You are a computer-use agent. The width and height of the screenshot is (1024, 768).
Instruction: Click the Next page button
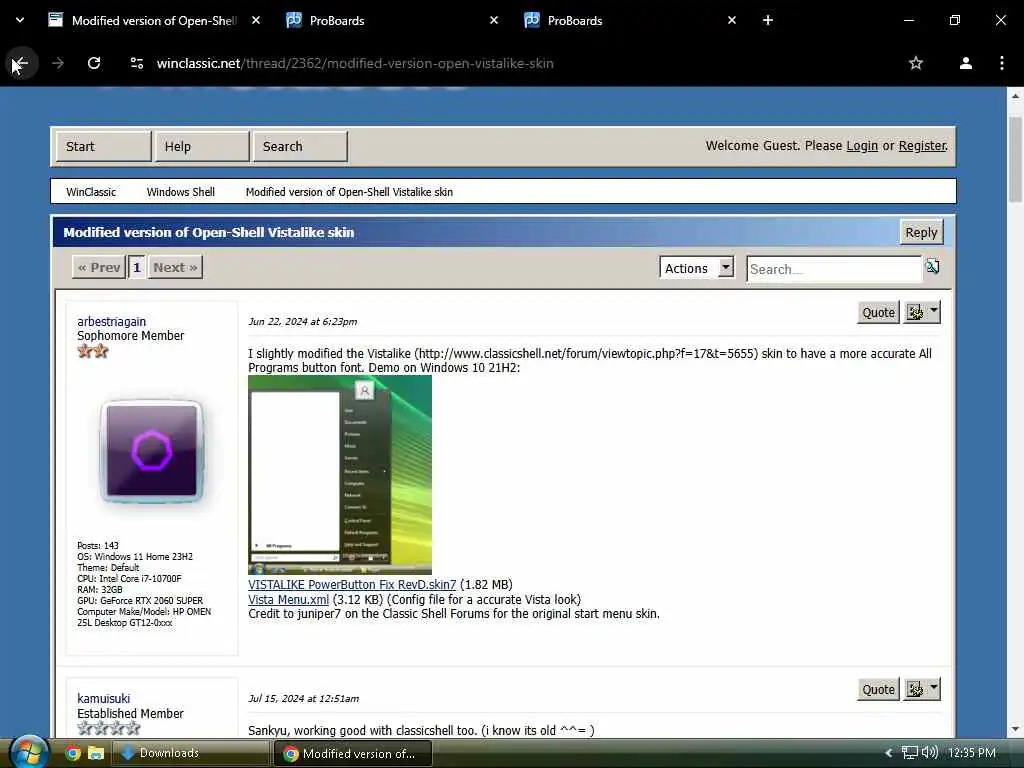[x=175, y=267]
